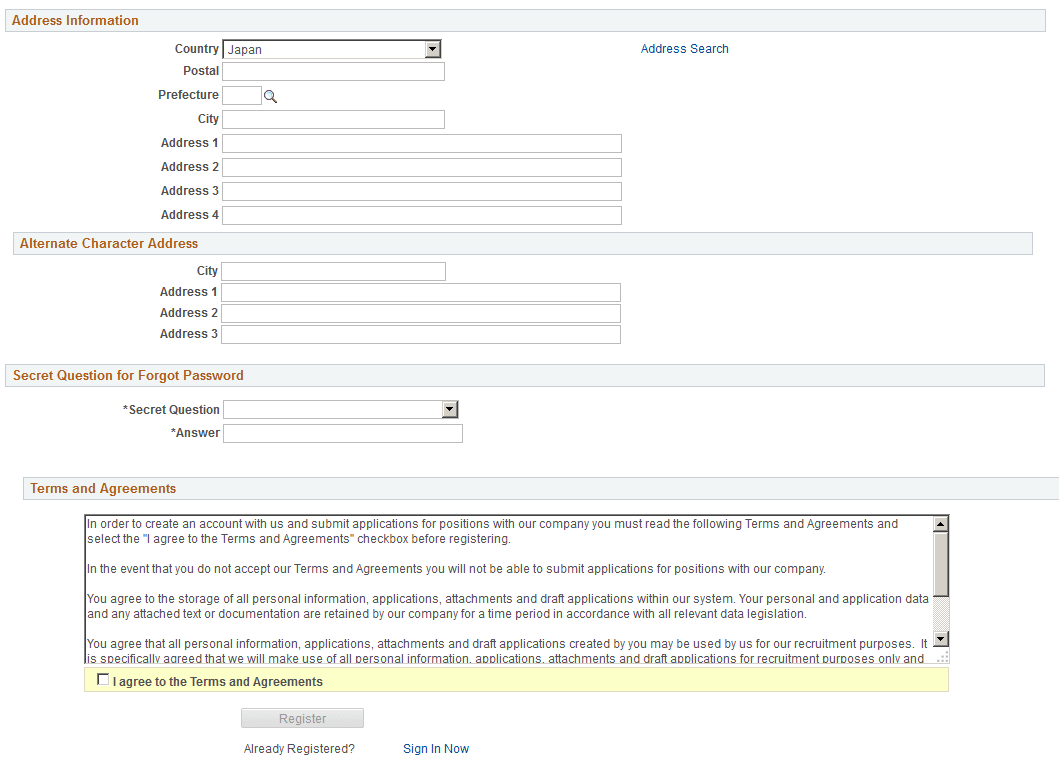Open the Country selection dropdown

coord(330,48)
